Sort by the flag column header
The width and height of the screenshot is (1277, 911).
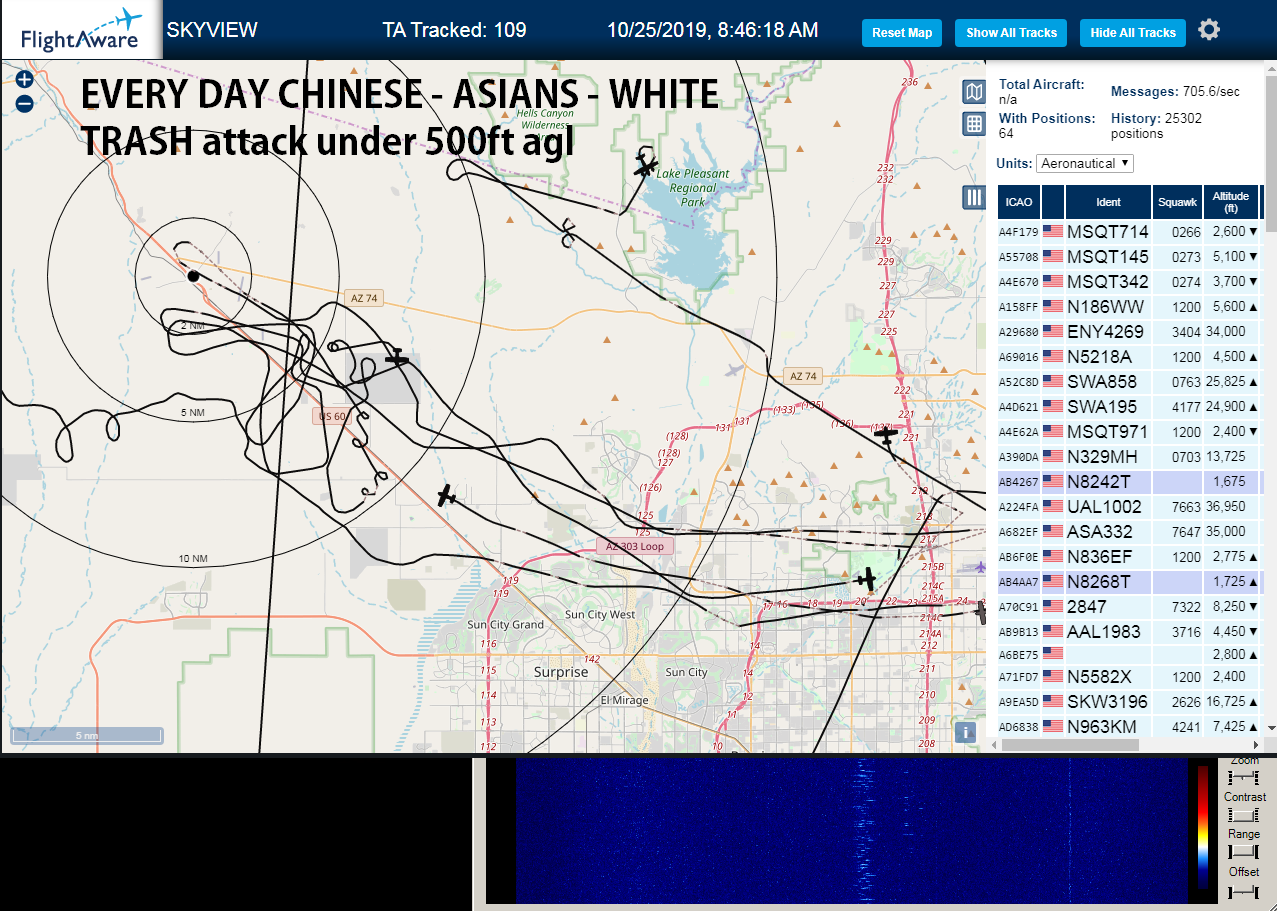[x=1053, y=202]
